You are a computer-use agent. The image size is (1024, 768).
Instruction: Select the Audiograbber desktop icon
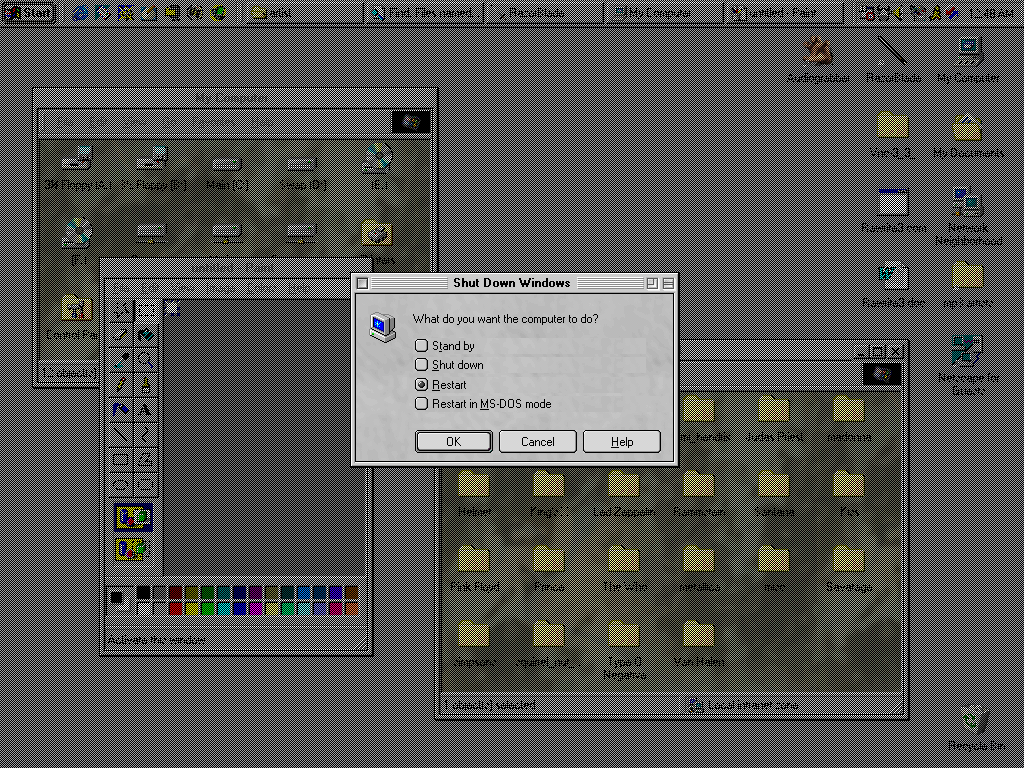(818, 60)
